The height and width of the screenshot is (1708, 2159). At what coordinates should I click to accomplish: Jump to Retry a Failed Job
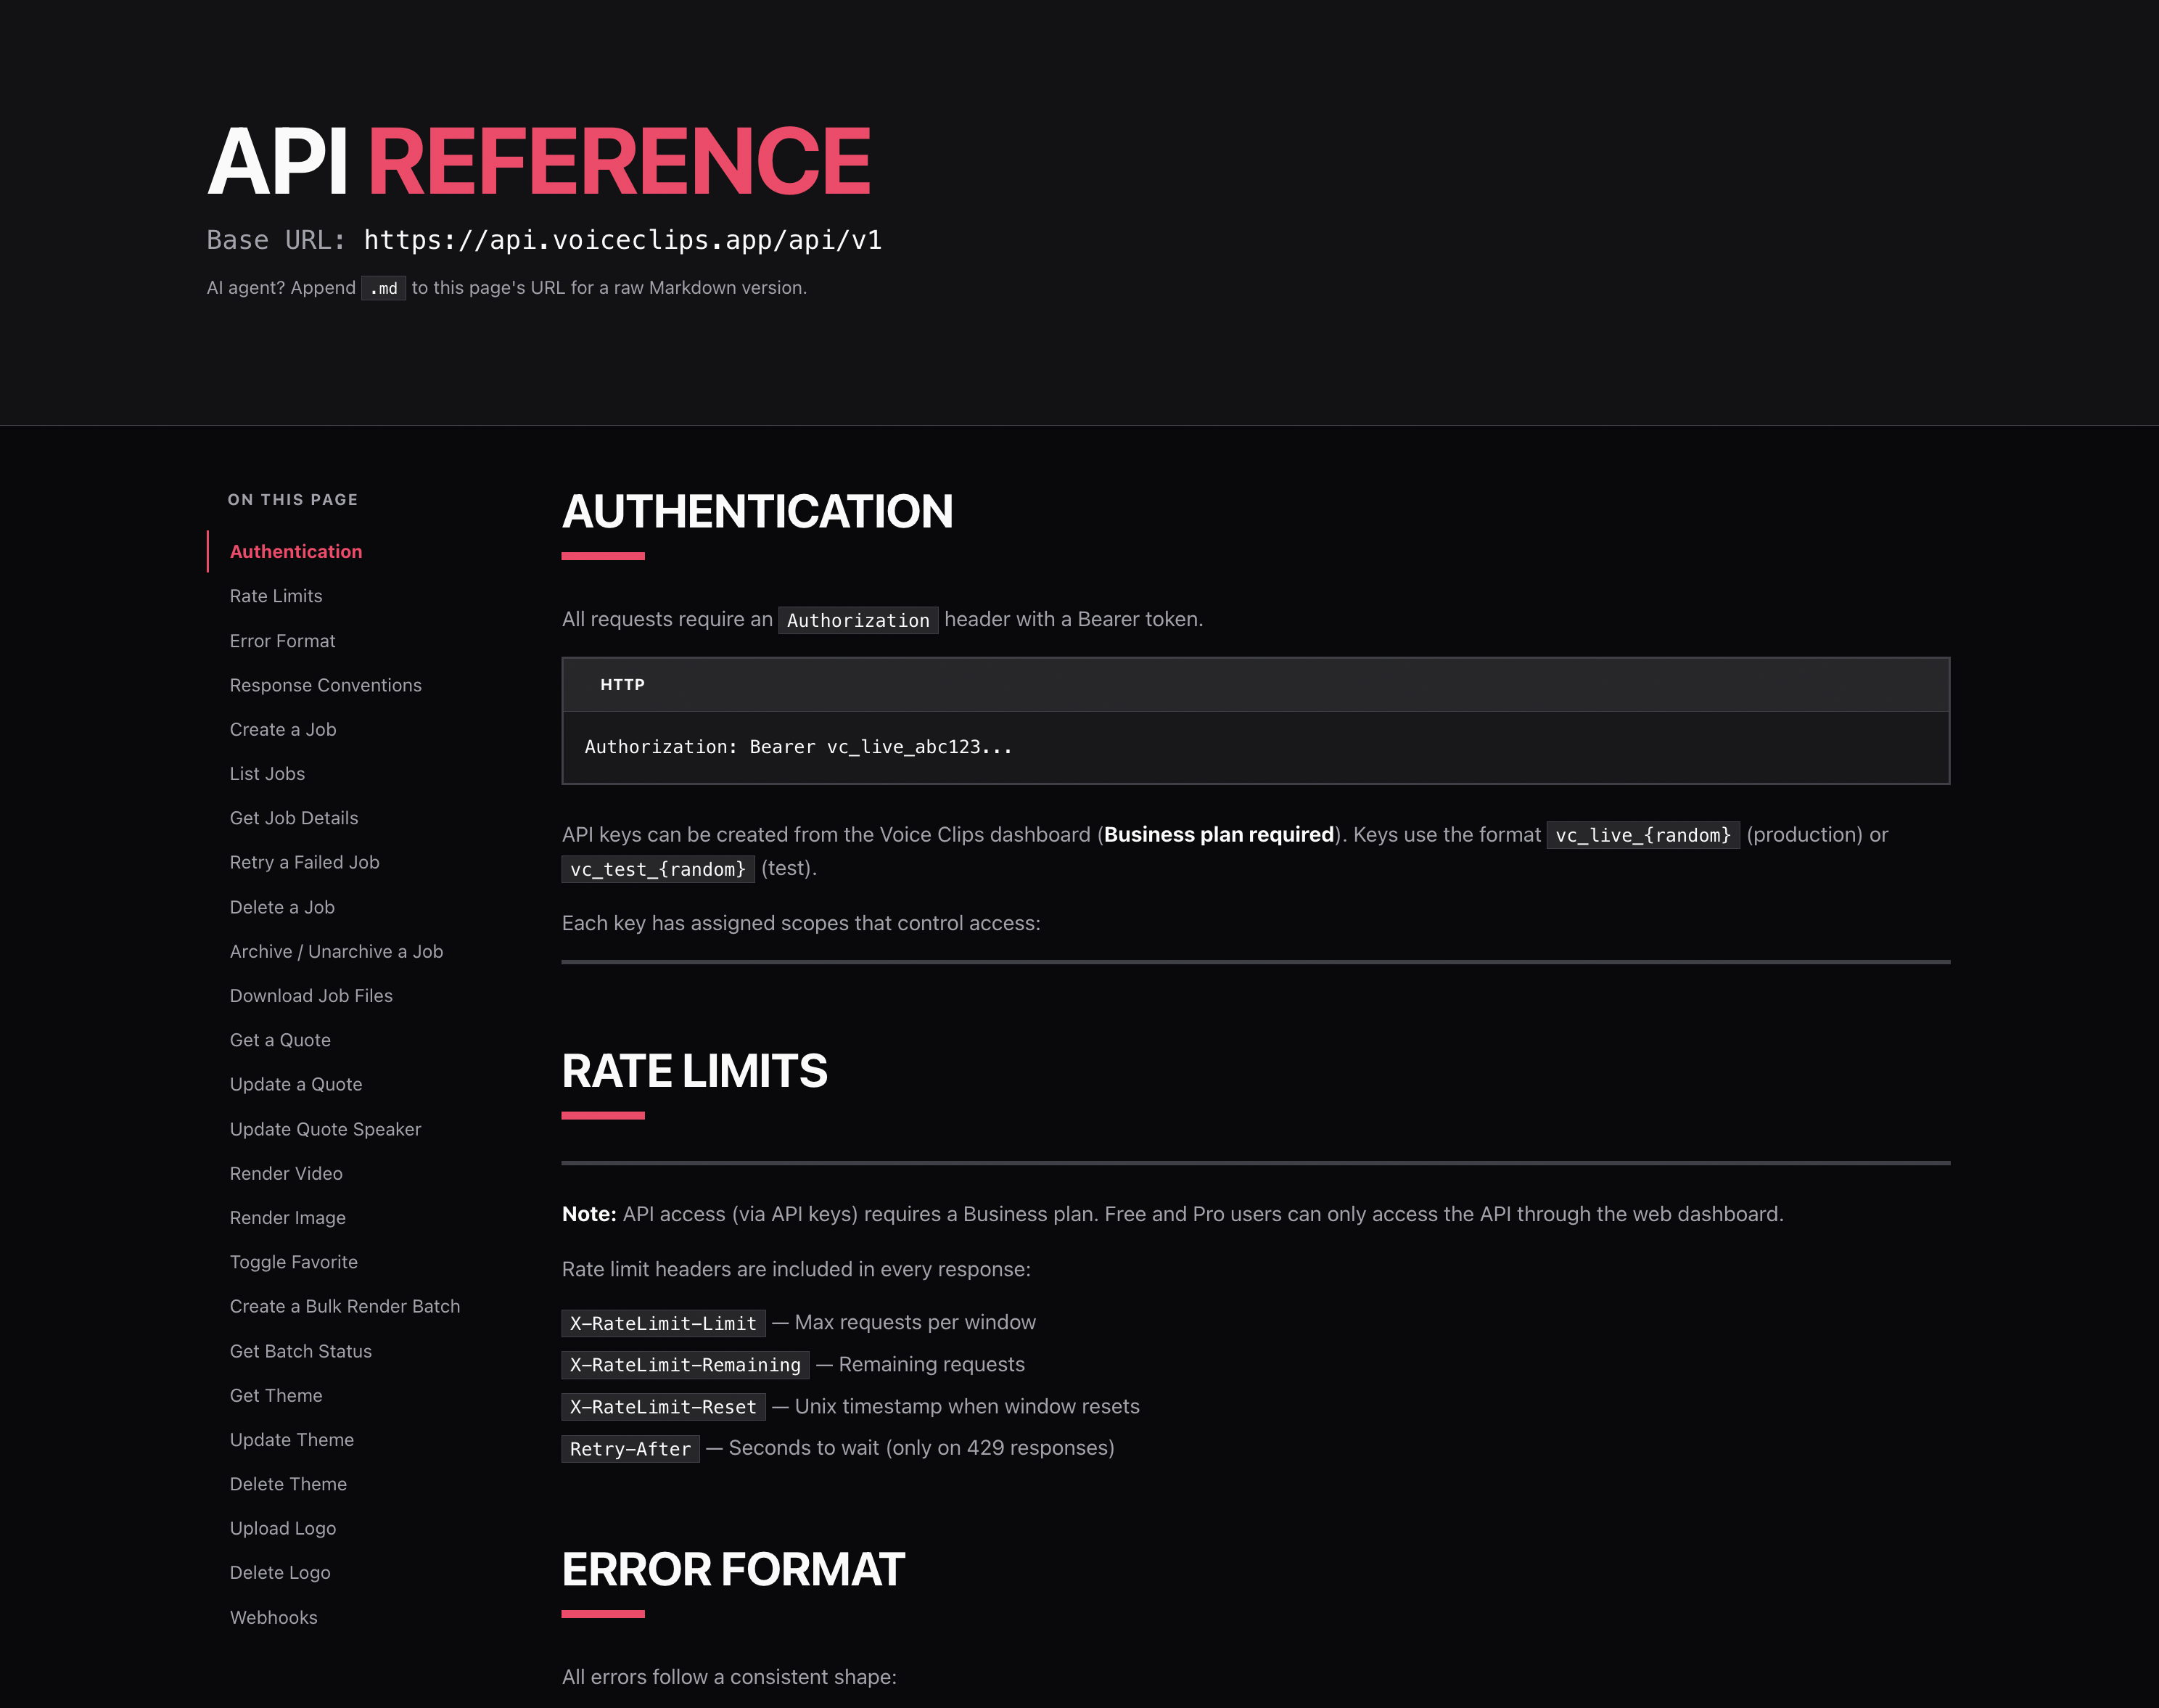(304, 862)
